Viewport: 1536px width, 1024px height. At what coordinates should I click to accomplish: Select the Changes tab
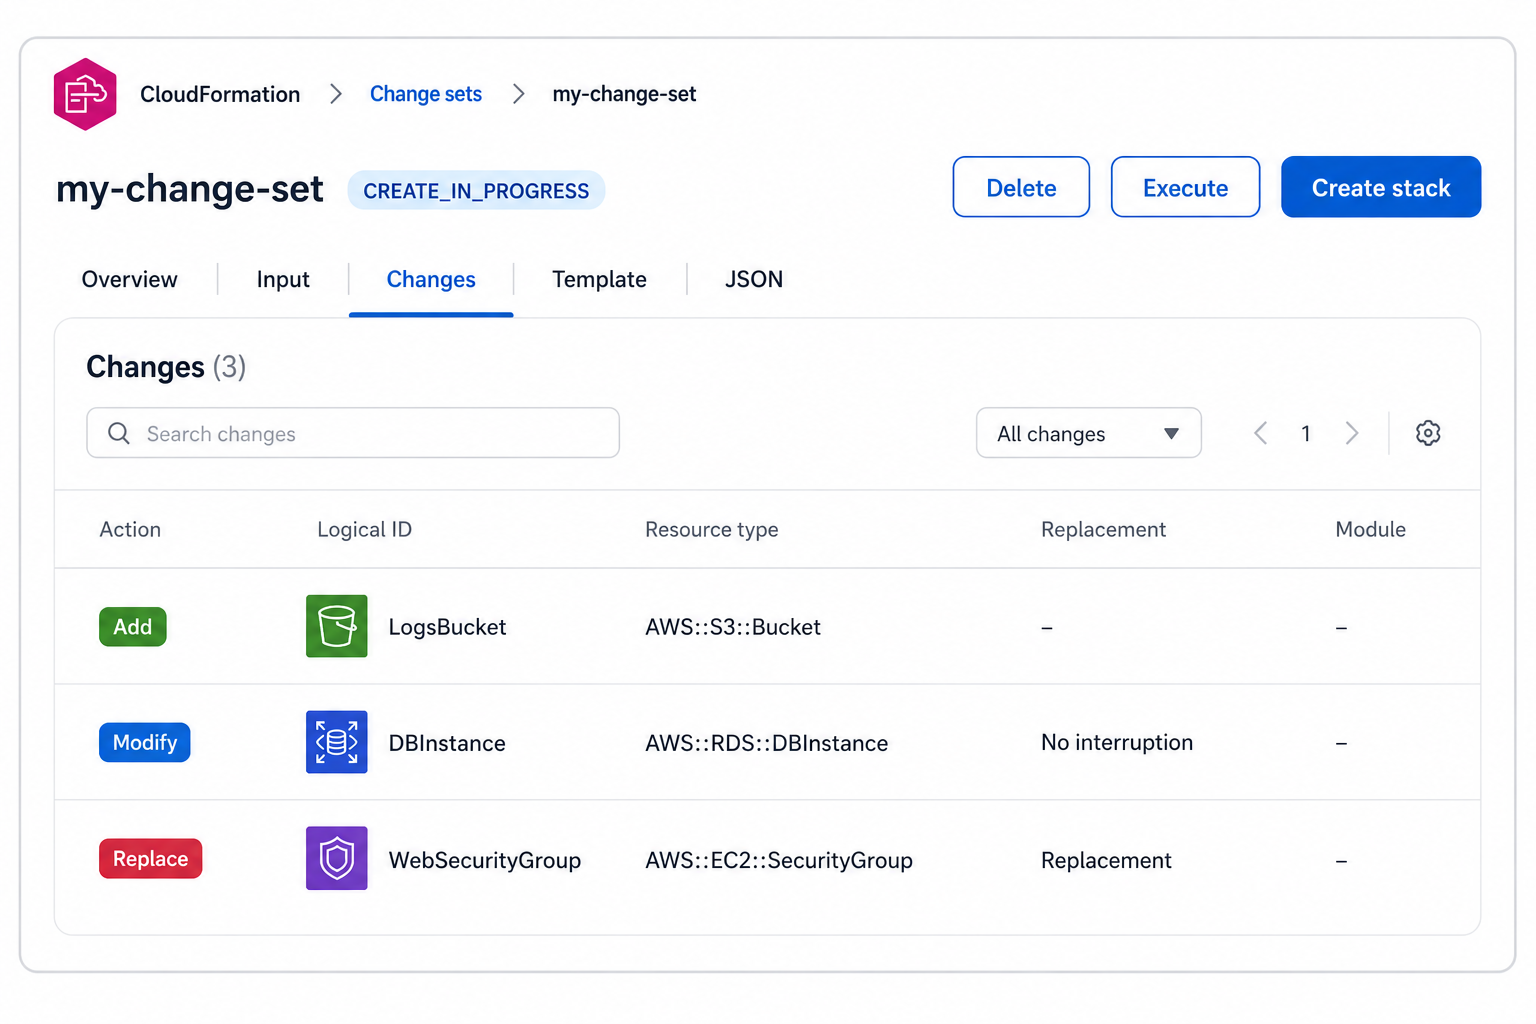point(431,279)
